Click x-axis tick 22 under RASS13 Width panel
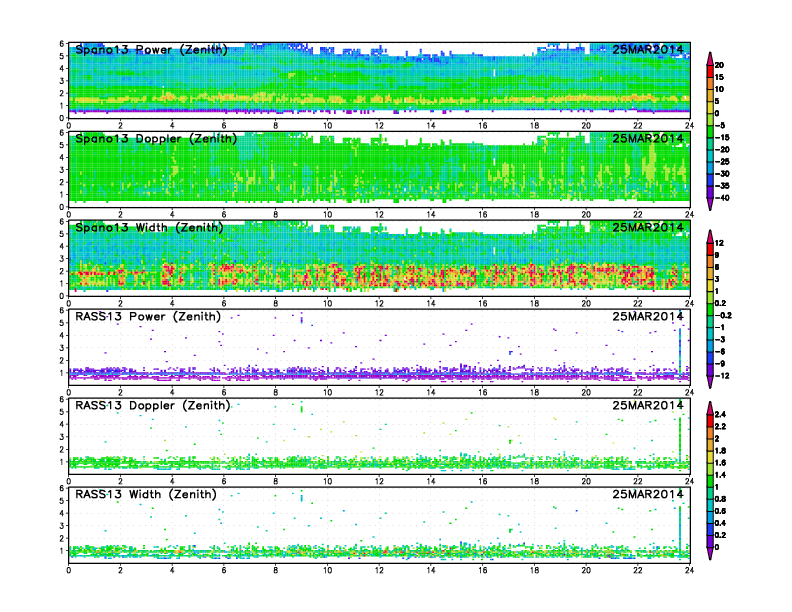The width and height of the screenshot is (792, 612). pos(637,570)
